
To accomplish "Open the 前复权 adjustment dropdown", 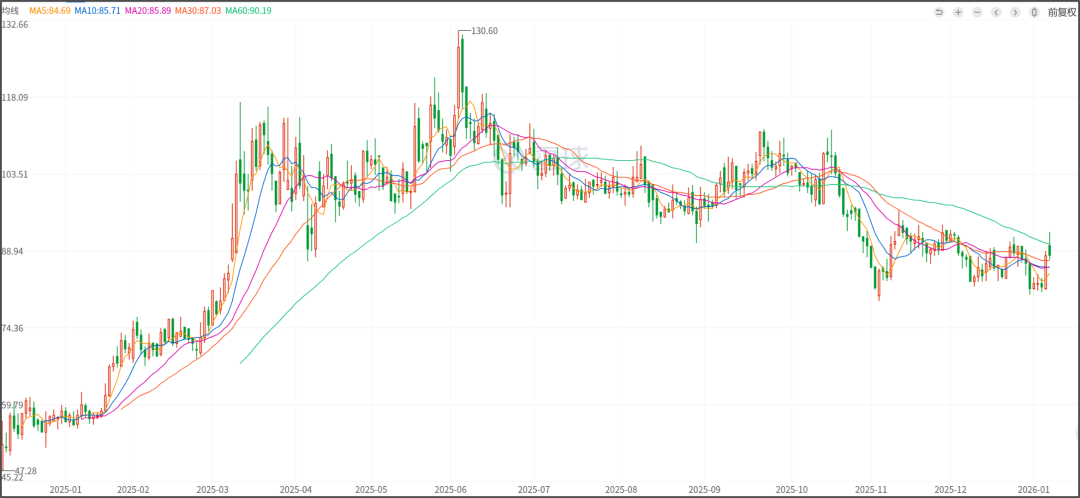I will point(1062,12).
